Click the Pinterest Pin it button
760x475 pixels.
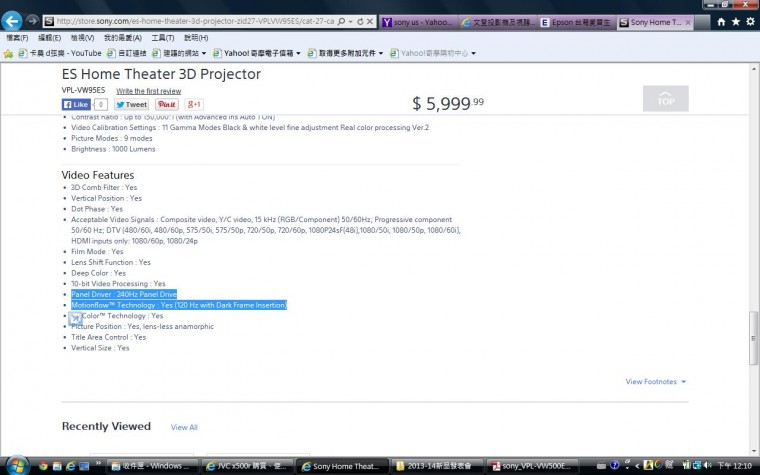[166, 104]
